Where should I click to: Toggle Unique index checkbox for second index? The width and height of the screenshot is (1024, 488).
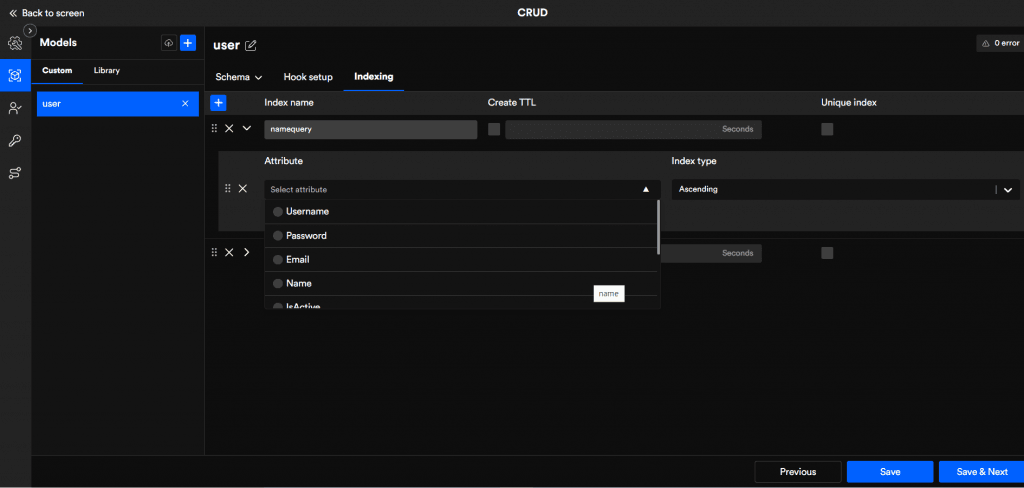click(827, 253)
